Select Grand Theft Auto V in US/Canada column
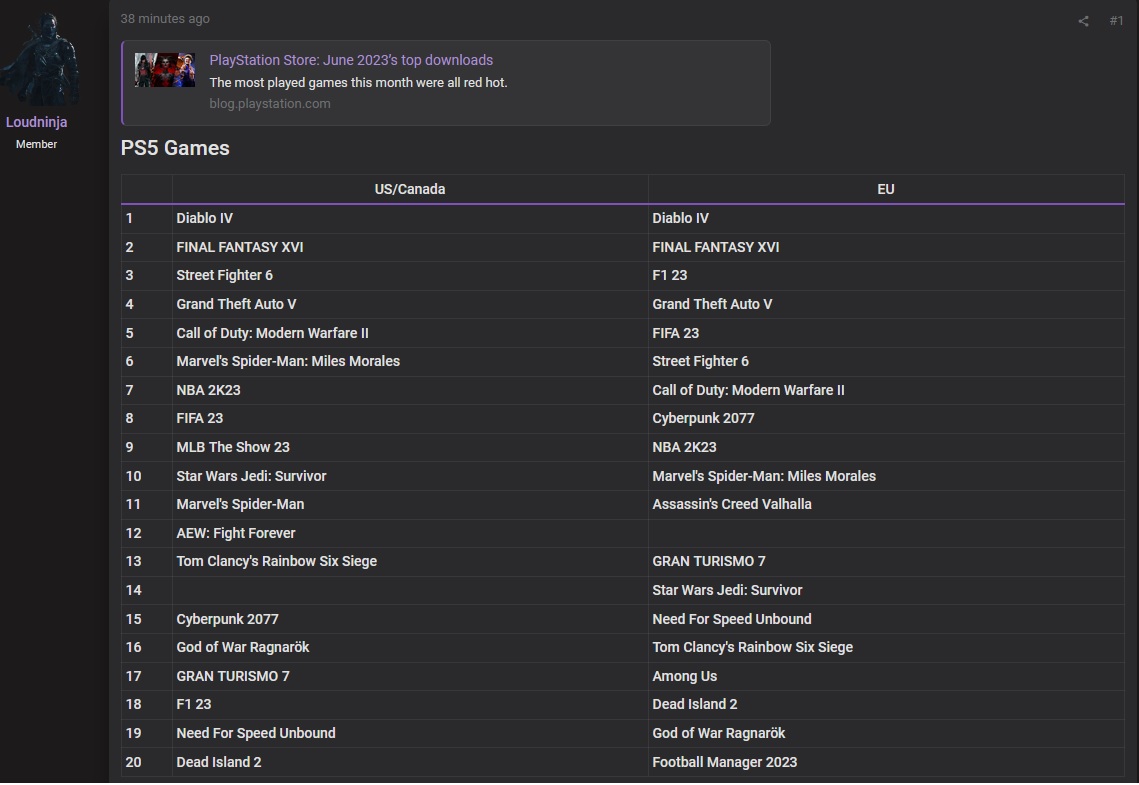 (236, 305)
